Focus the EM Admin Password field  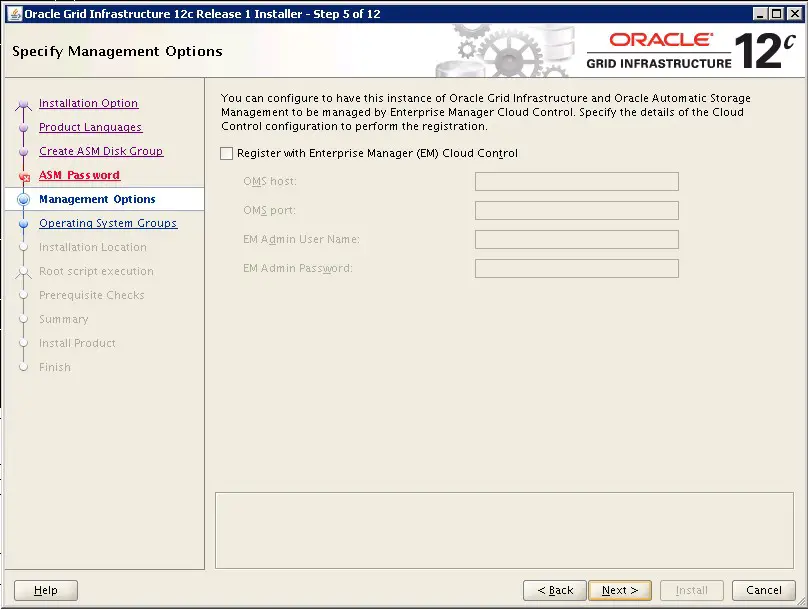[577, 268]
